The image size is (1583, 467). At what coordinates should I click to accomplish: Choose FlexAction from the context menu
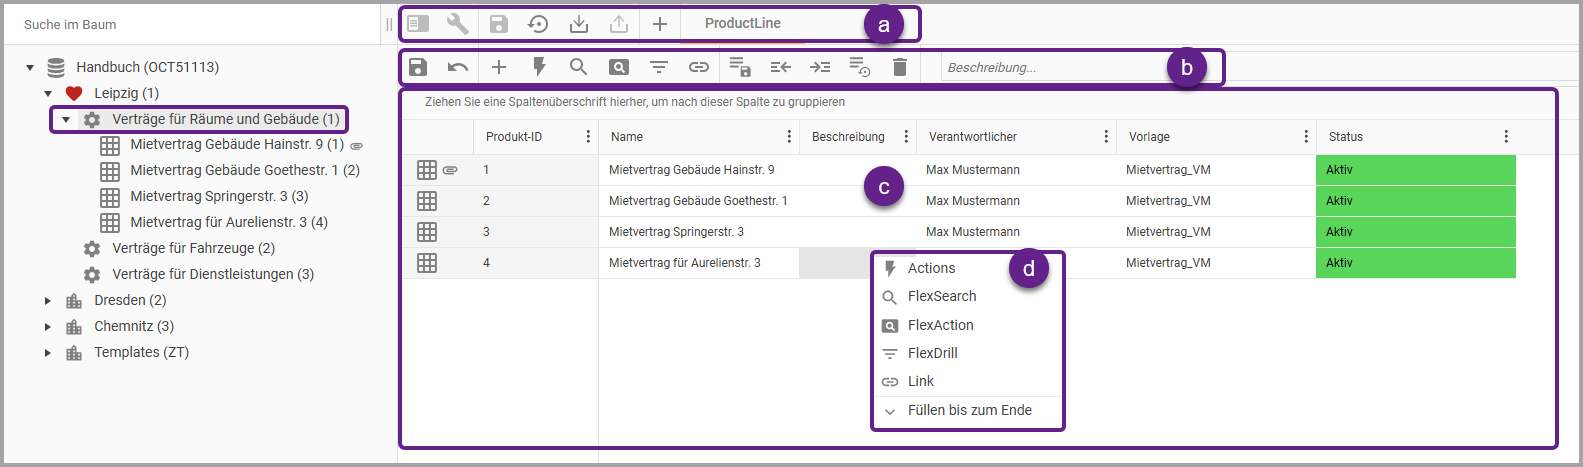940,325
